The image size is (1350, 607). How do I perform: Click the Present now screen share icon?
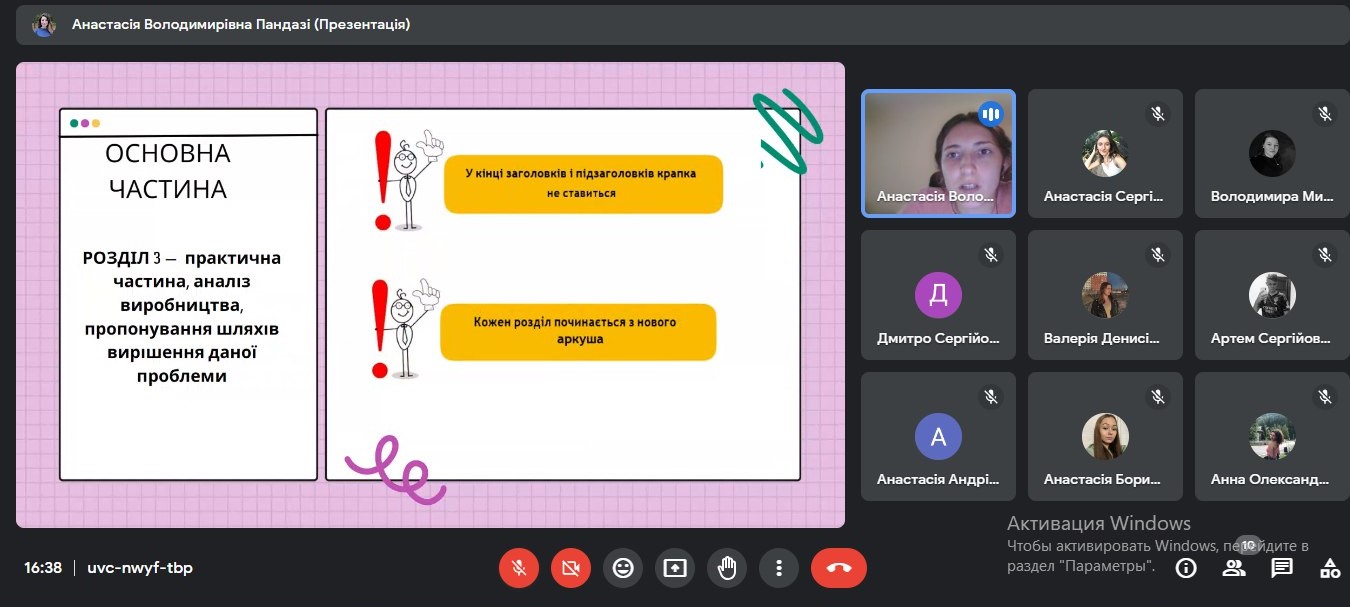(x=675, y=568)
